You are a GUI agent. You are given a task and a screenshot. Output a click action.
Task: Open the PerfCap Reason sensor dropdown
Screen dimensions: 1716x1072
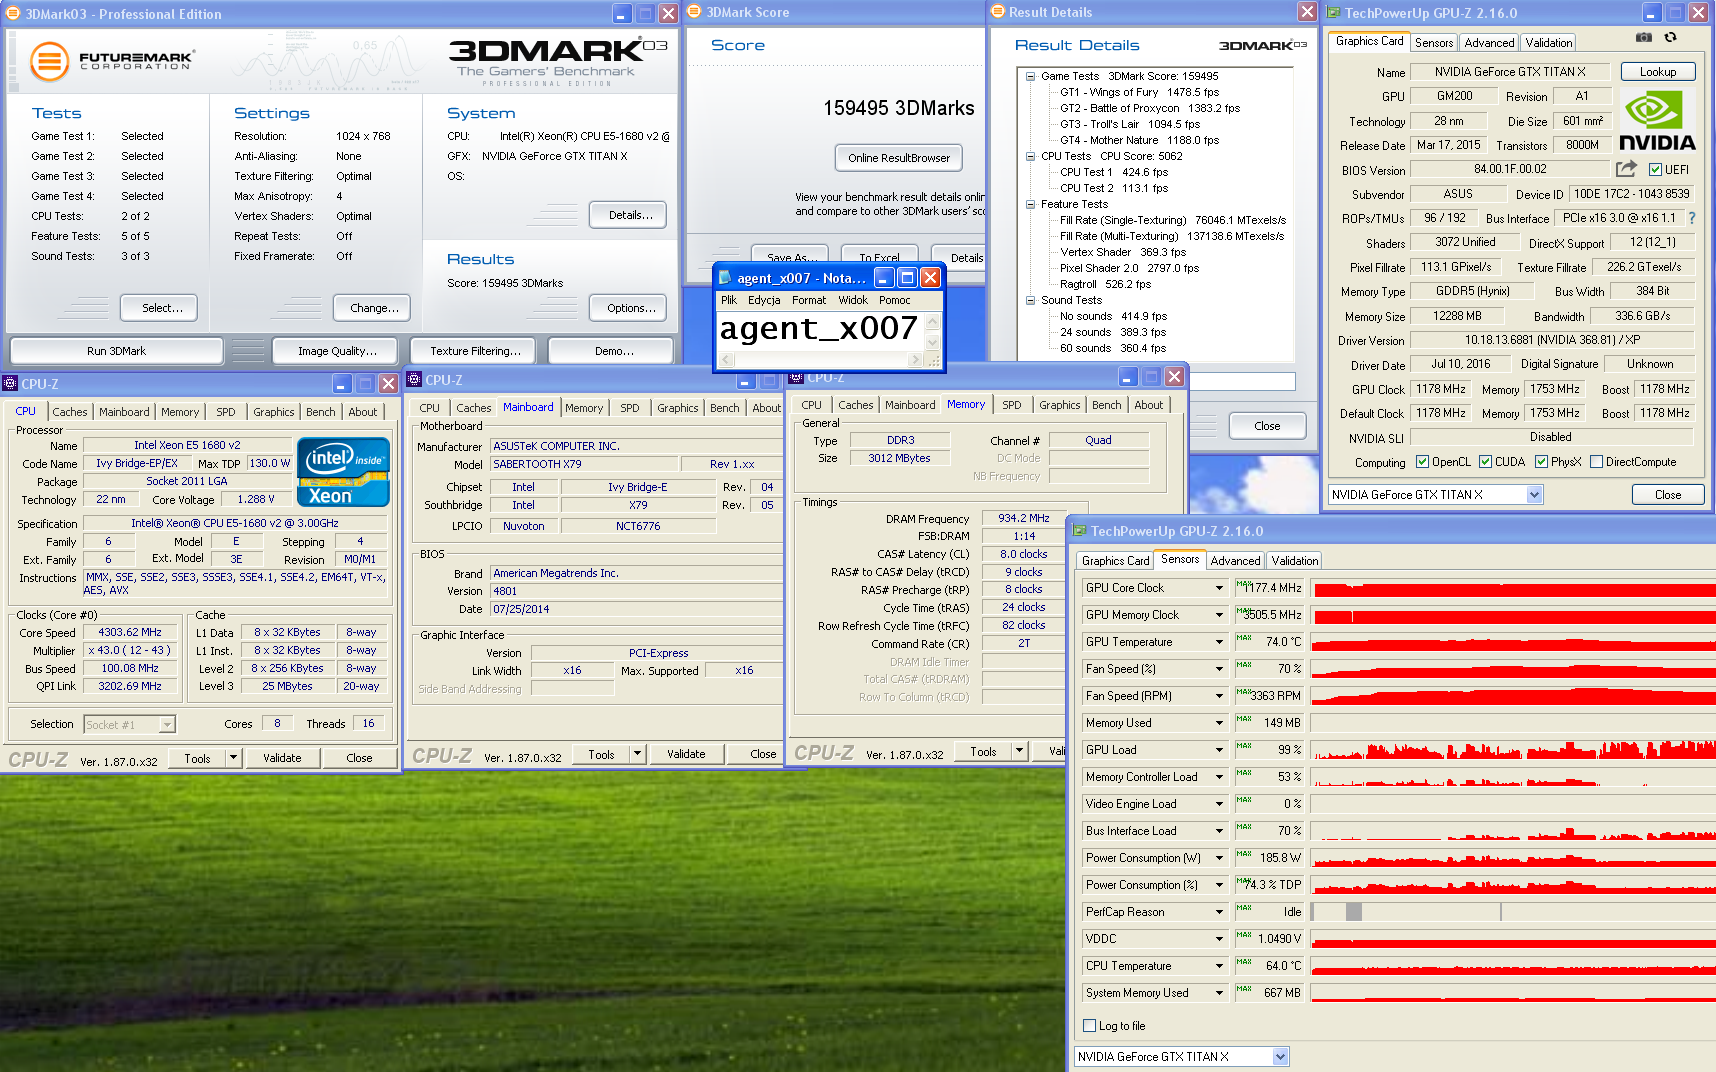(x=1219, y=912)
